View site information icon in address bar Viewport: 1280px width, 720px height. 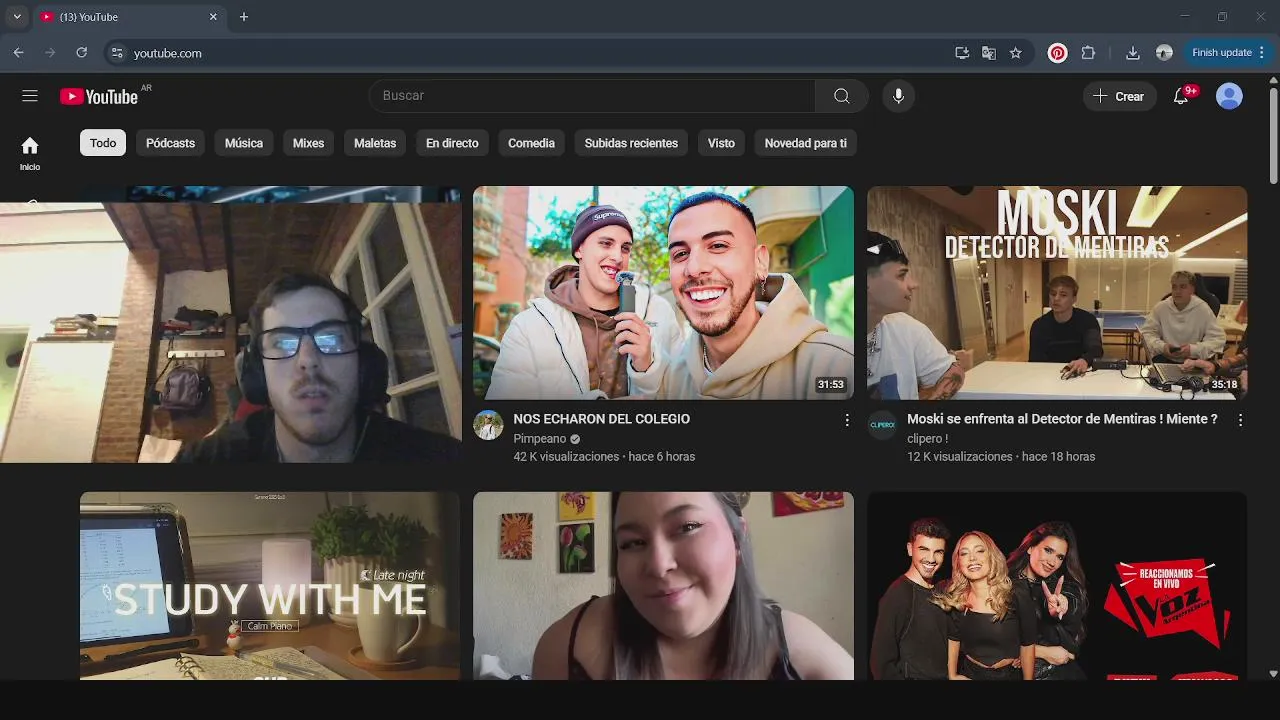coord(117,53)
